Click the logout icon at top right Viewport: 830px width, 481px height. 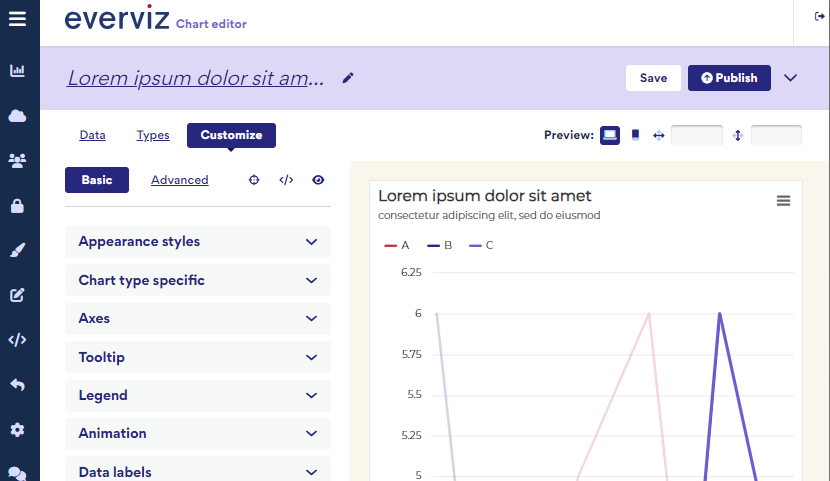[819, 16]
